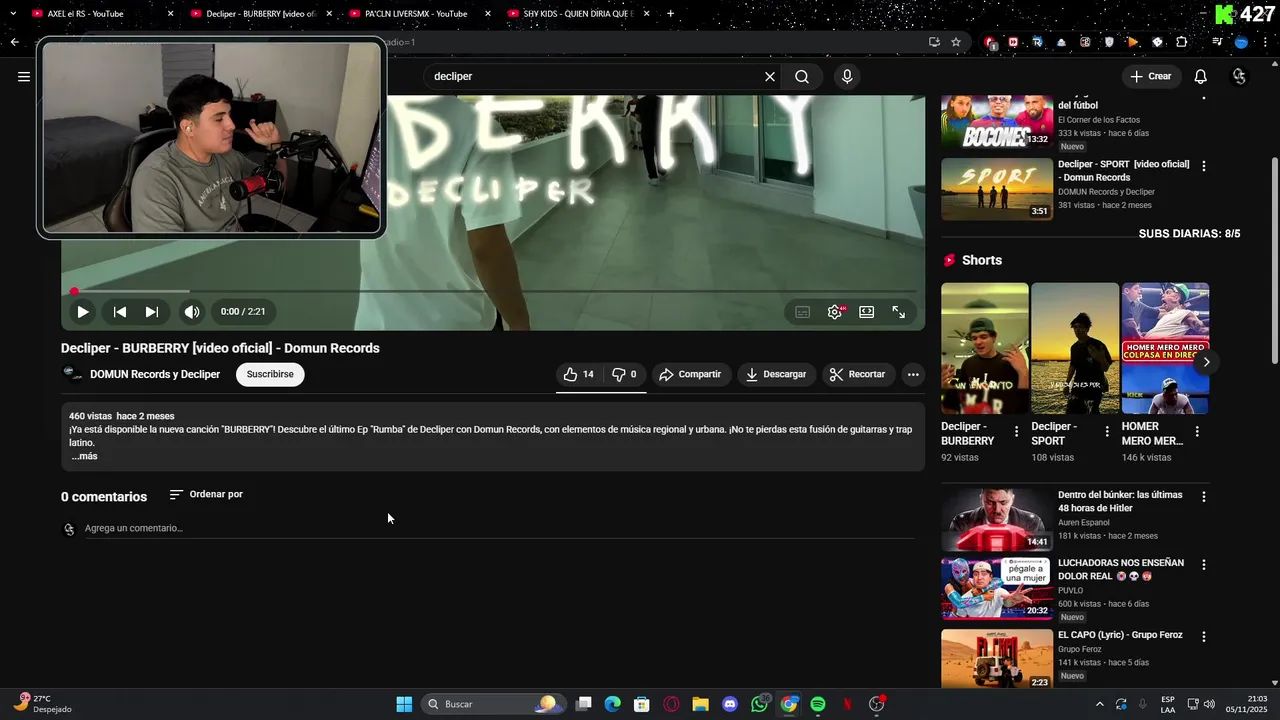Viewport: 1280px width, 720px height.
Task: Like the video with thumbs up
Action: 579,374
